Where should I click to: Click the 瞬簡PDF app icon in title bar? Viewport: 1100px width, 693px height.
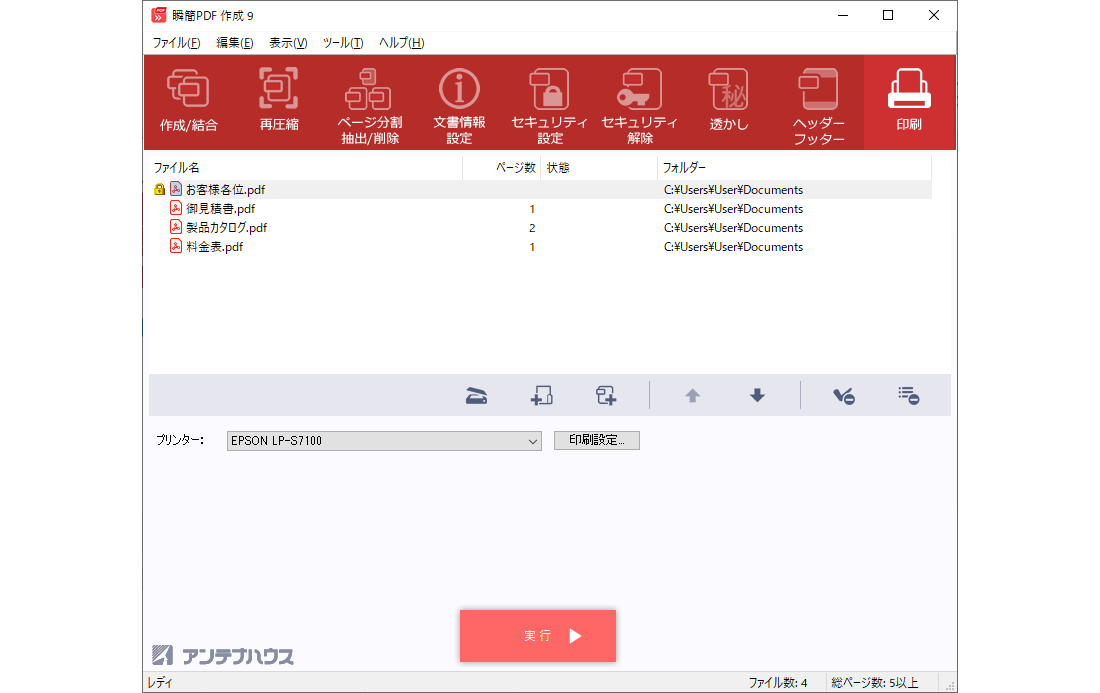pyautogui.click(x=159, y=15)
